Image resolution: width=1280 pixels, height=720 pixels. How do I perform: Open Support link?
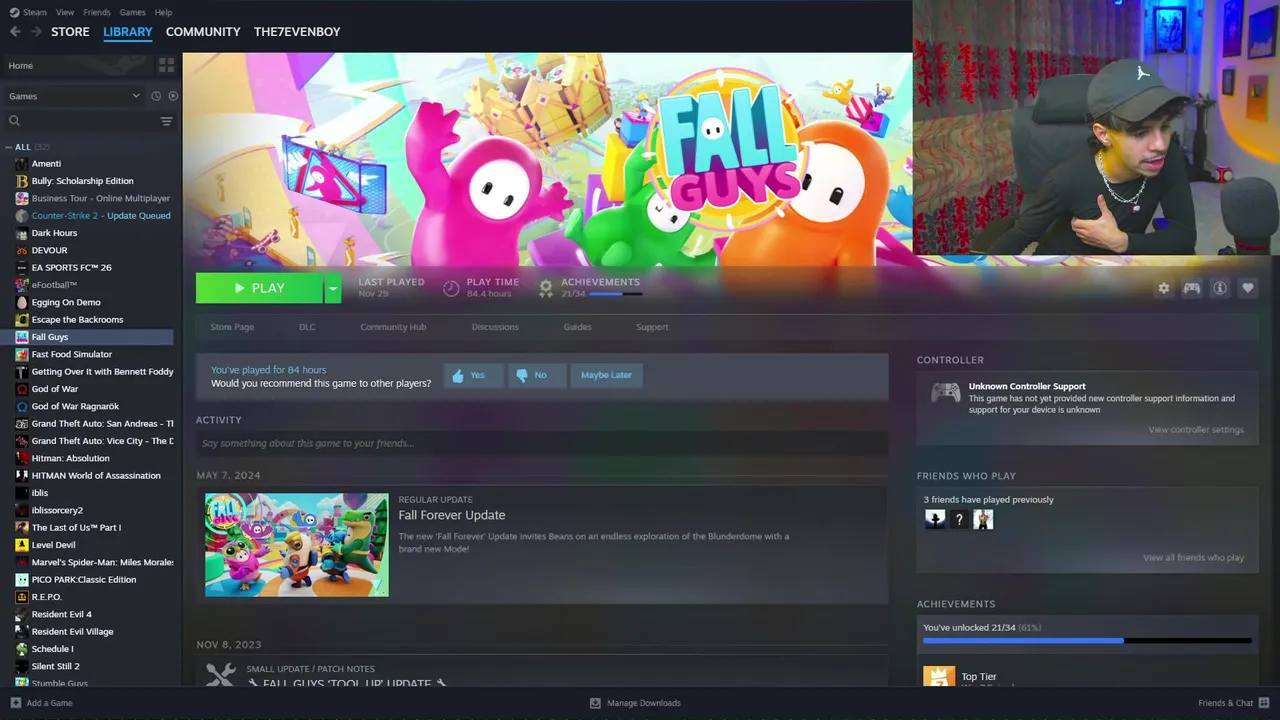pos(652,327)
